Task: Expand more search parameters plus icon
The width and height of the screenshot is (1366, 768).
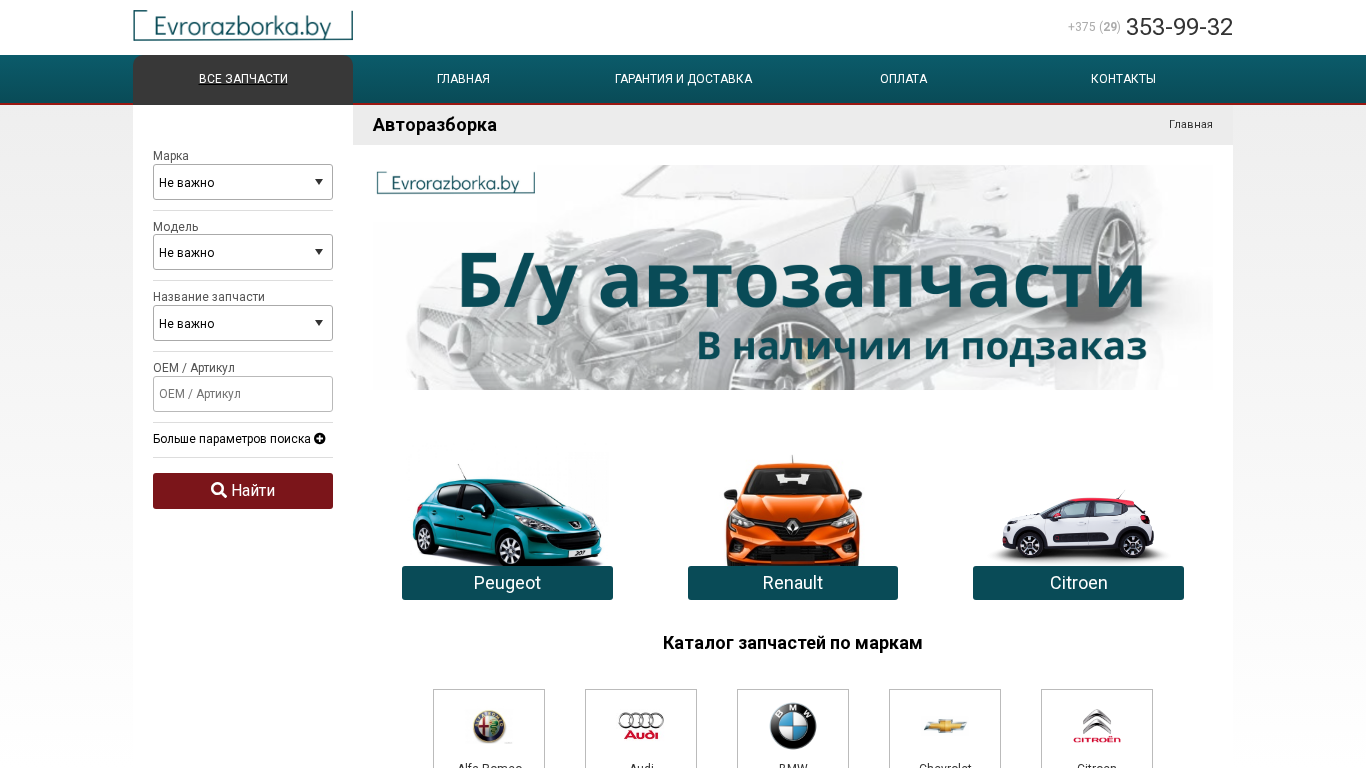Action: pos(320,439)
